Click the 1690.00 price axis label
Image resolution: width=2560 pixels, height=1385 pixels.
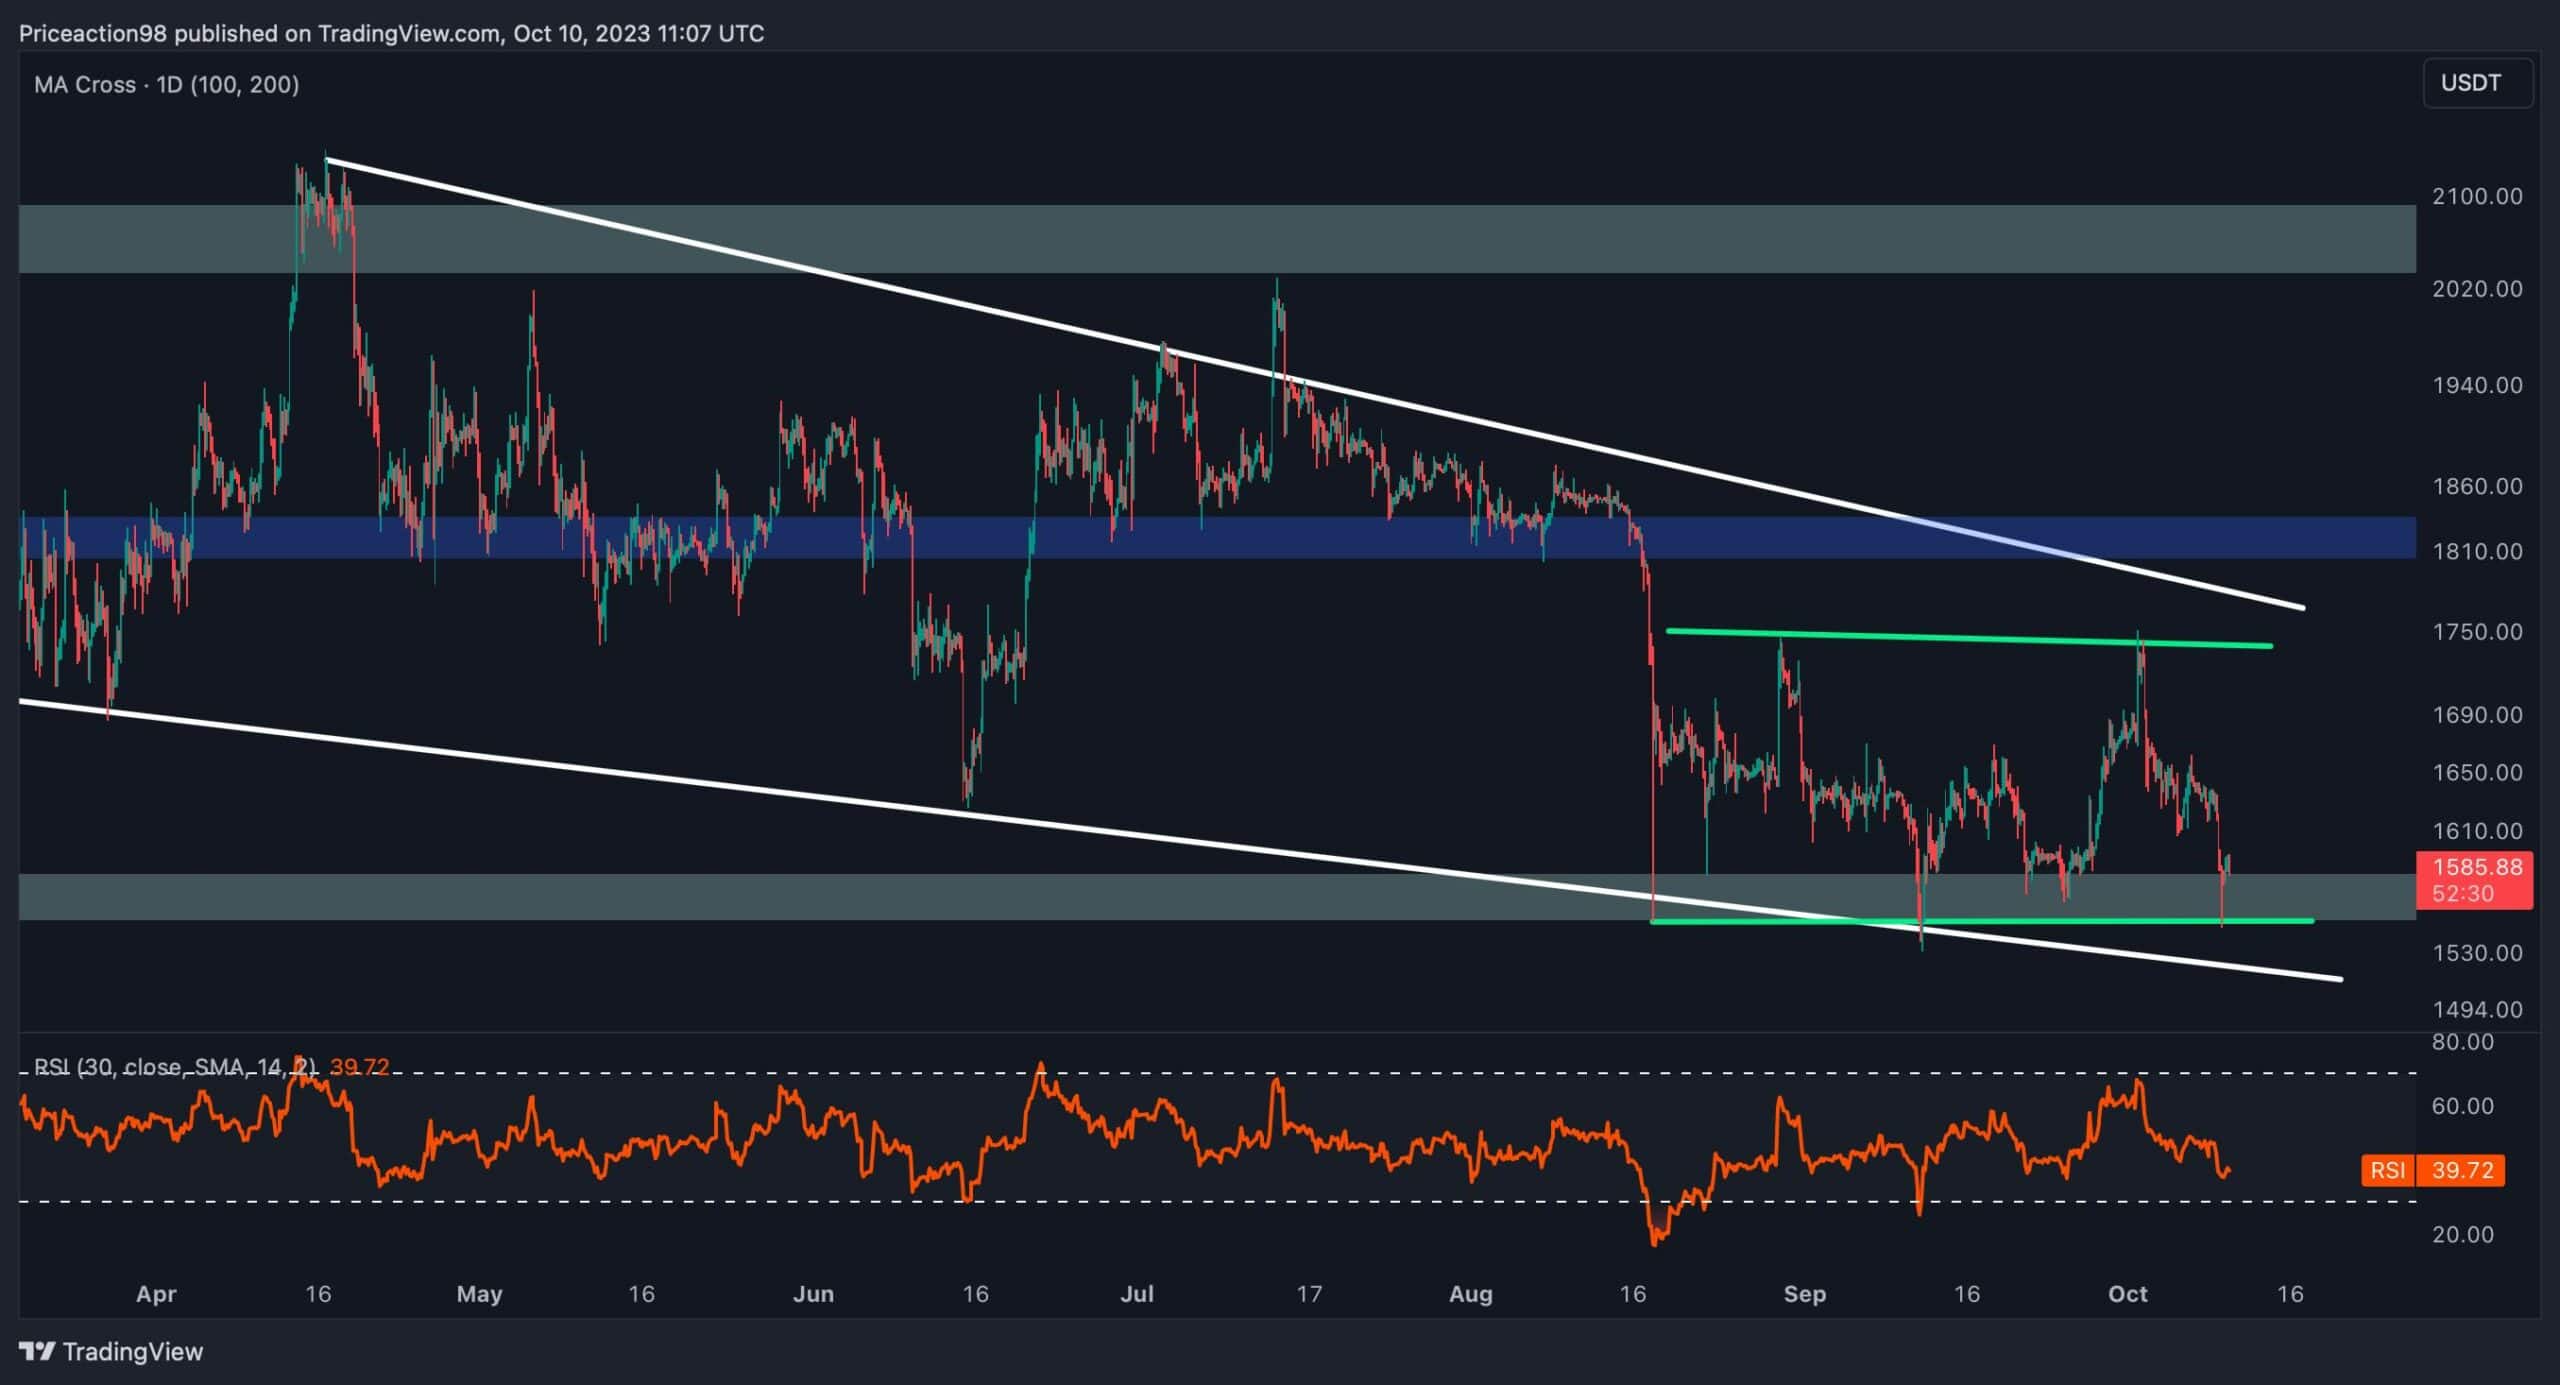[x=2477, y=715]
